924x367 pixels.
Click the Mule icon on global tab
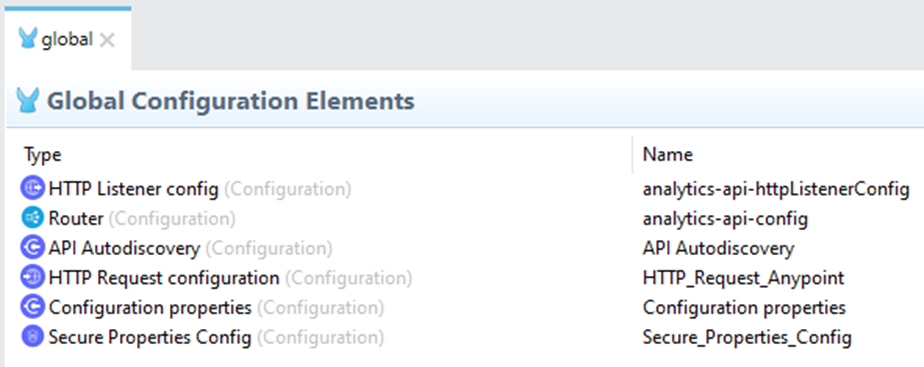tap(27, 38)
